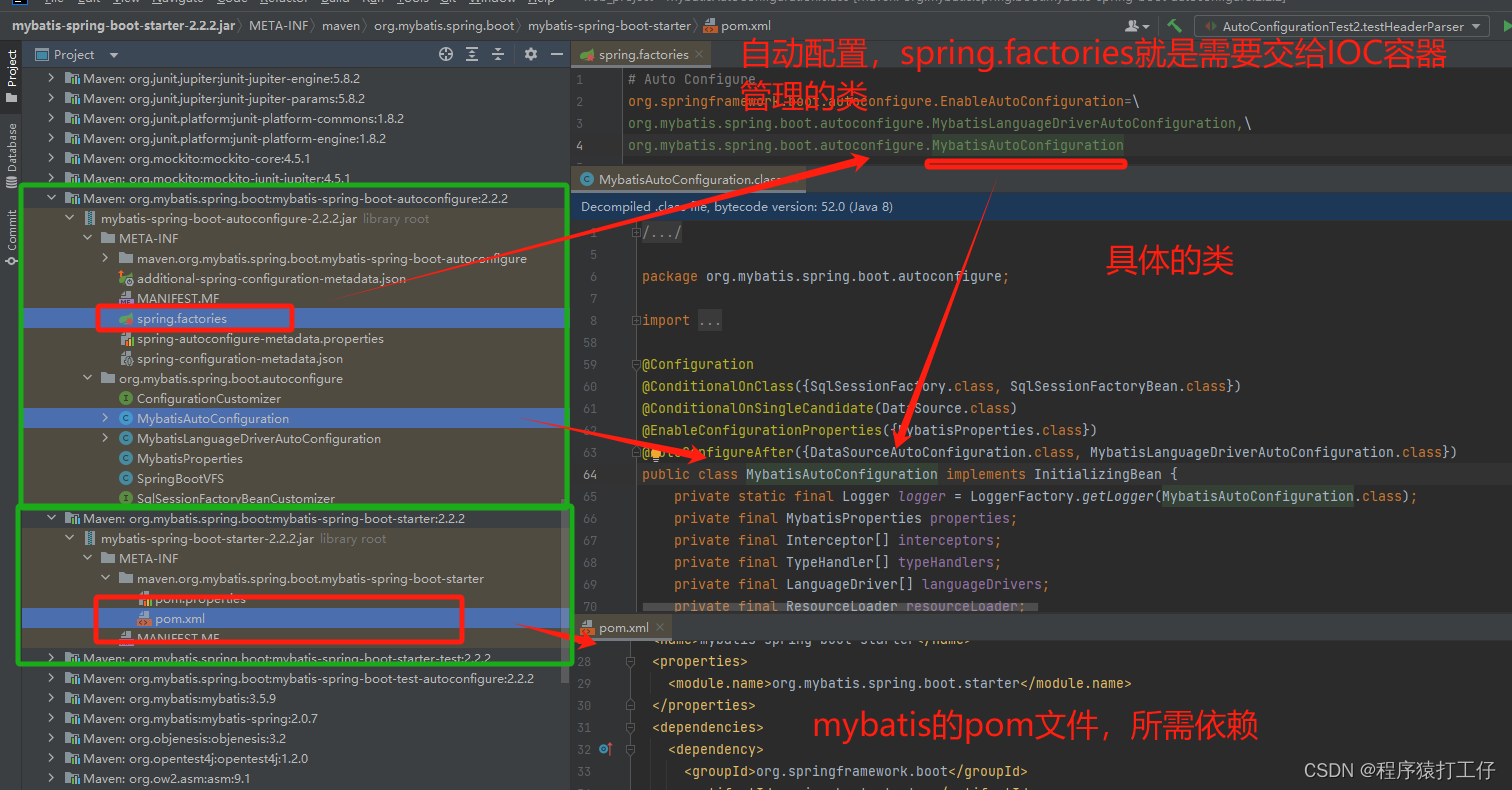Screen dimensions: 1512x790
Task: Select Maven: org.mybatis:mybatis-spring:2.0.7 row
Action: [200, 719]
